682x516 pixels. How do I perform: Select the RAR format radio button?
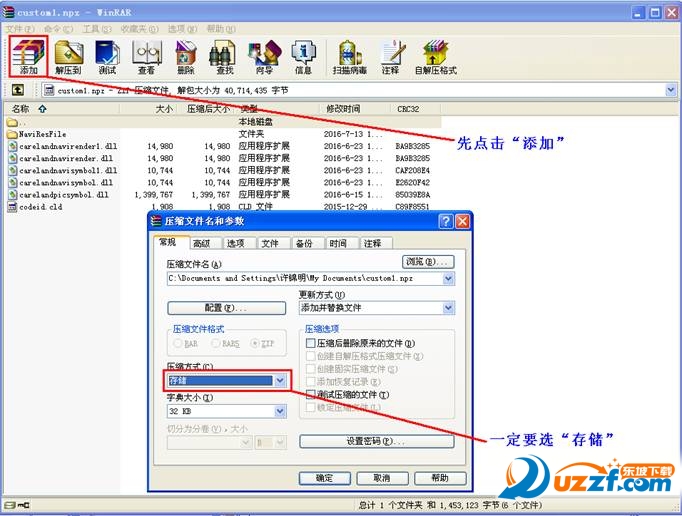click(177, 343)
